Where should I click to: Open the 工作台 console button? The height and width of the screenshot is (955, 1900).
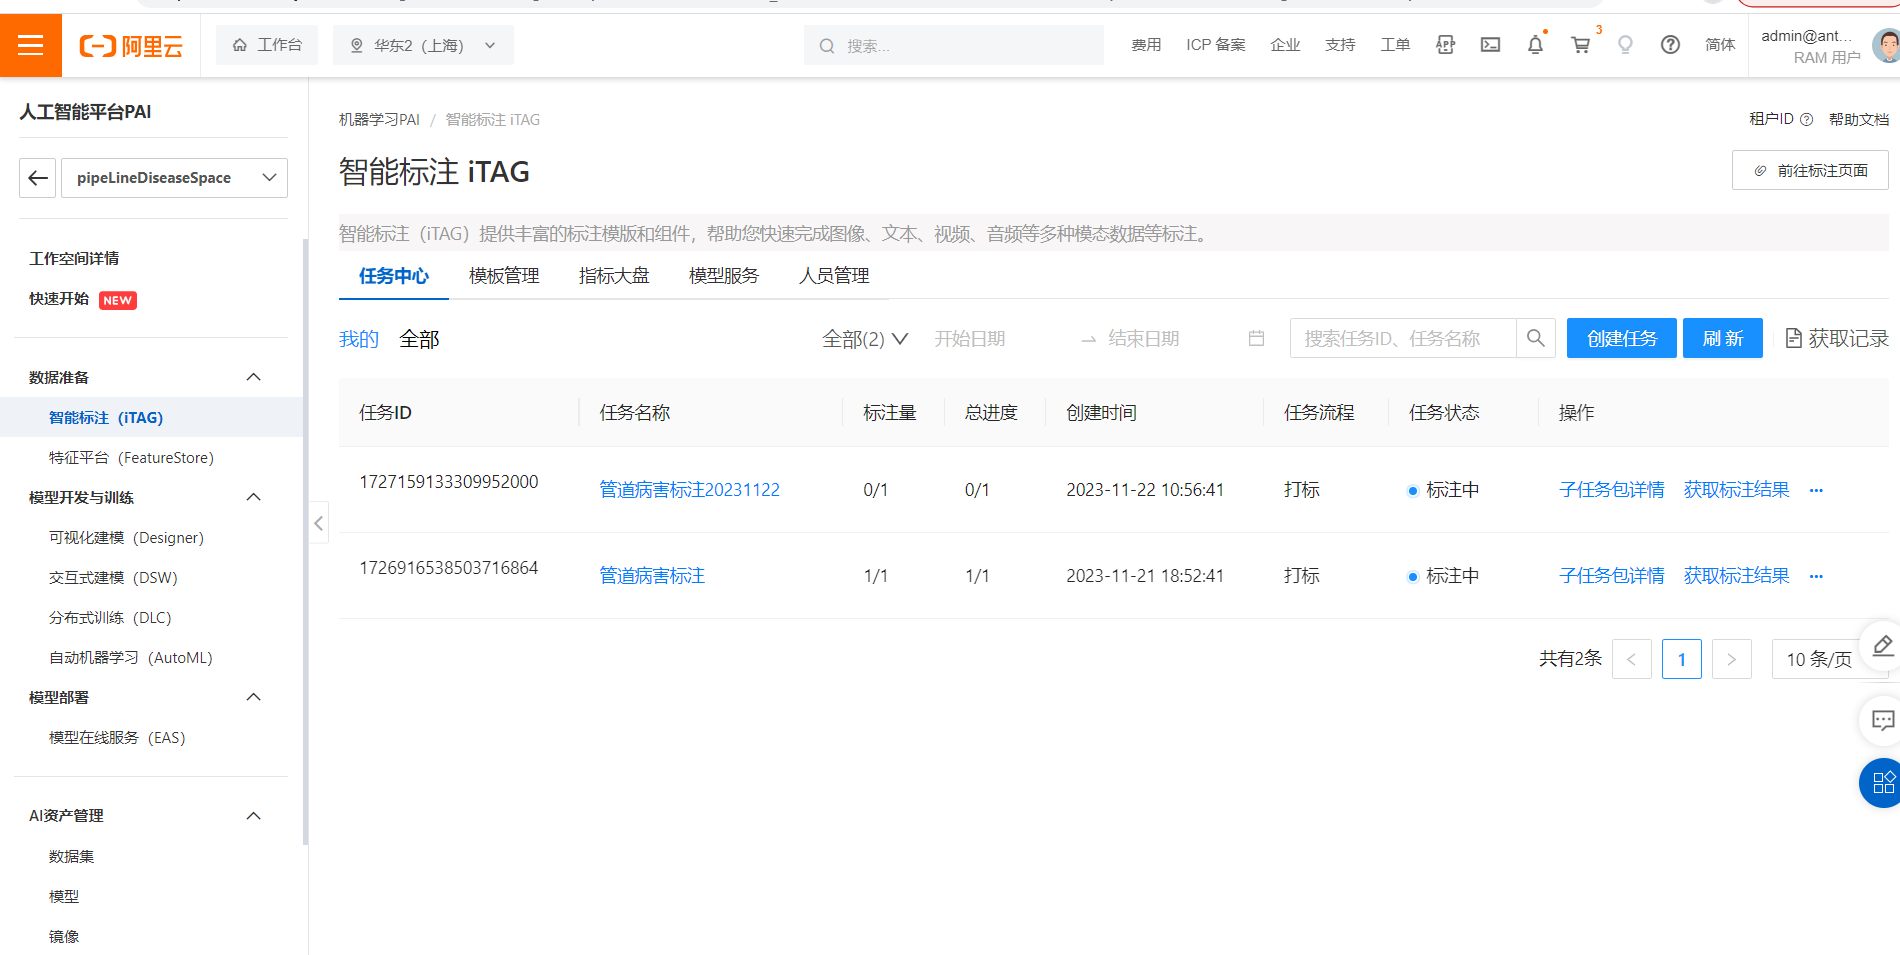click(x=267, y=45)
